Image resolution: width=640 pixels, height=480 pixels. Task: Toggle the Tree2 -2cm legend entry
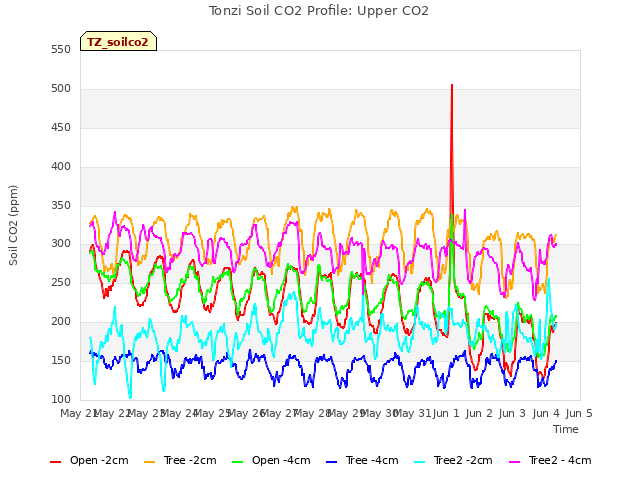453,460
